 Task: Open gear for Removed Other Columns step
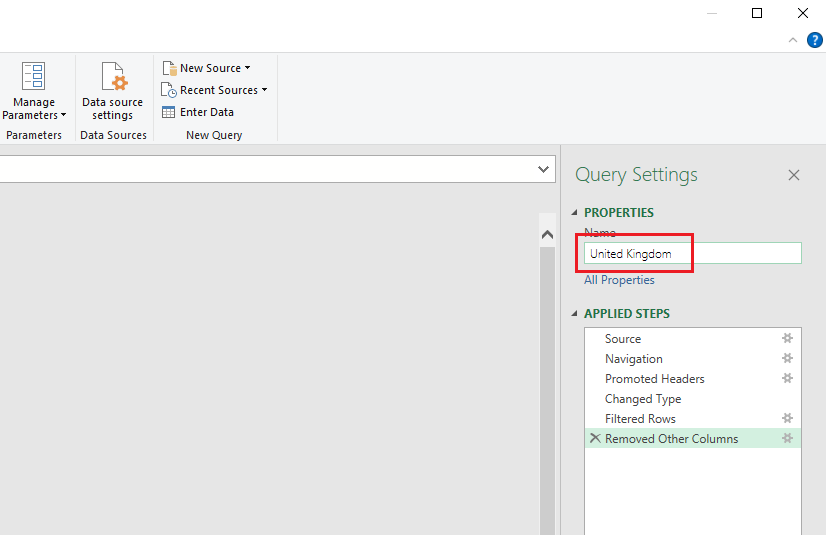[787, 439]
